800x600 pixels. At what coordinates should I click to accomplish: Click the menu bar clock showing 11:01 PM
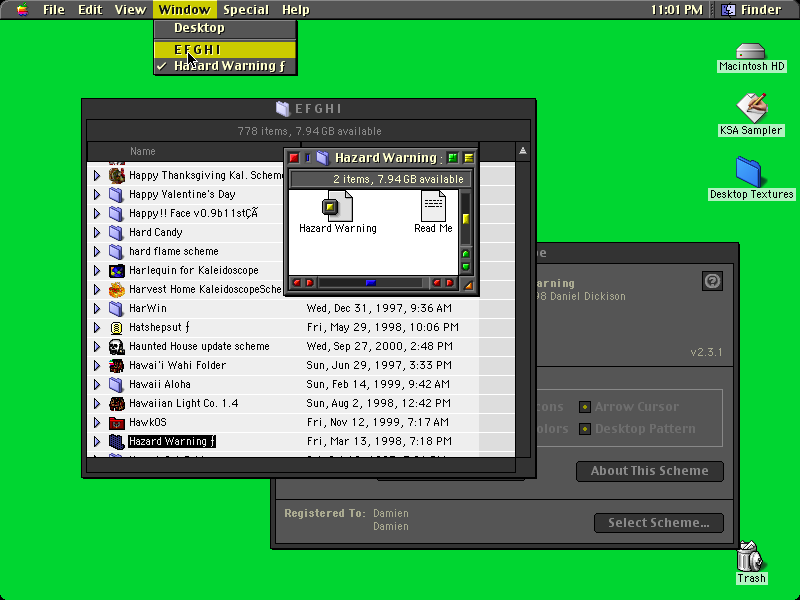coord(677,10)
